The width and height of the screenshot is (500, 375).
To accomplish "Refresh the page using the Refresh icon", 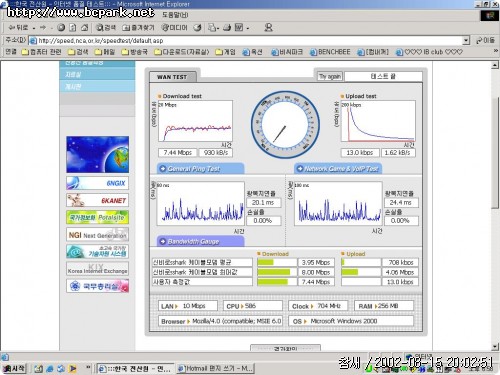I will pos(73,28).
